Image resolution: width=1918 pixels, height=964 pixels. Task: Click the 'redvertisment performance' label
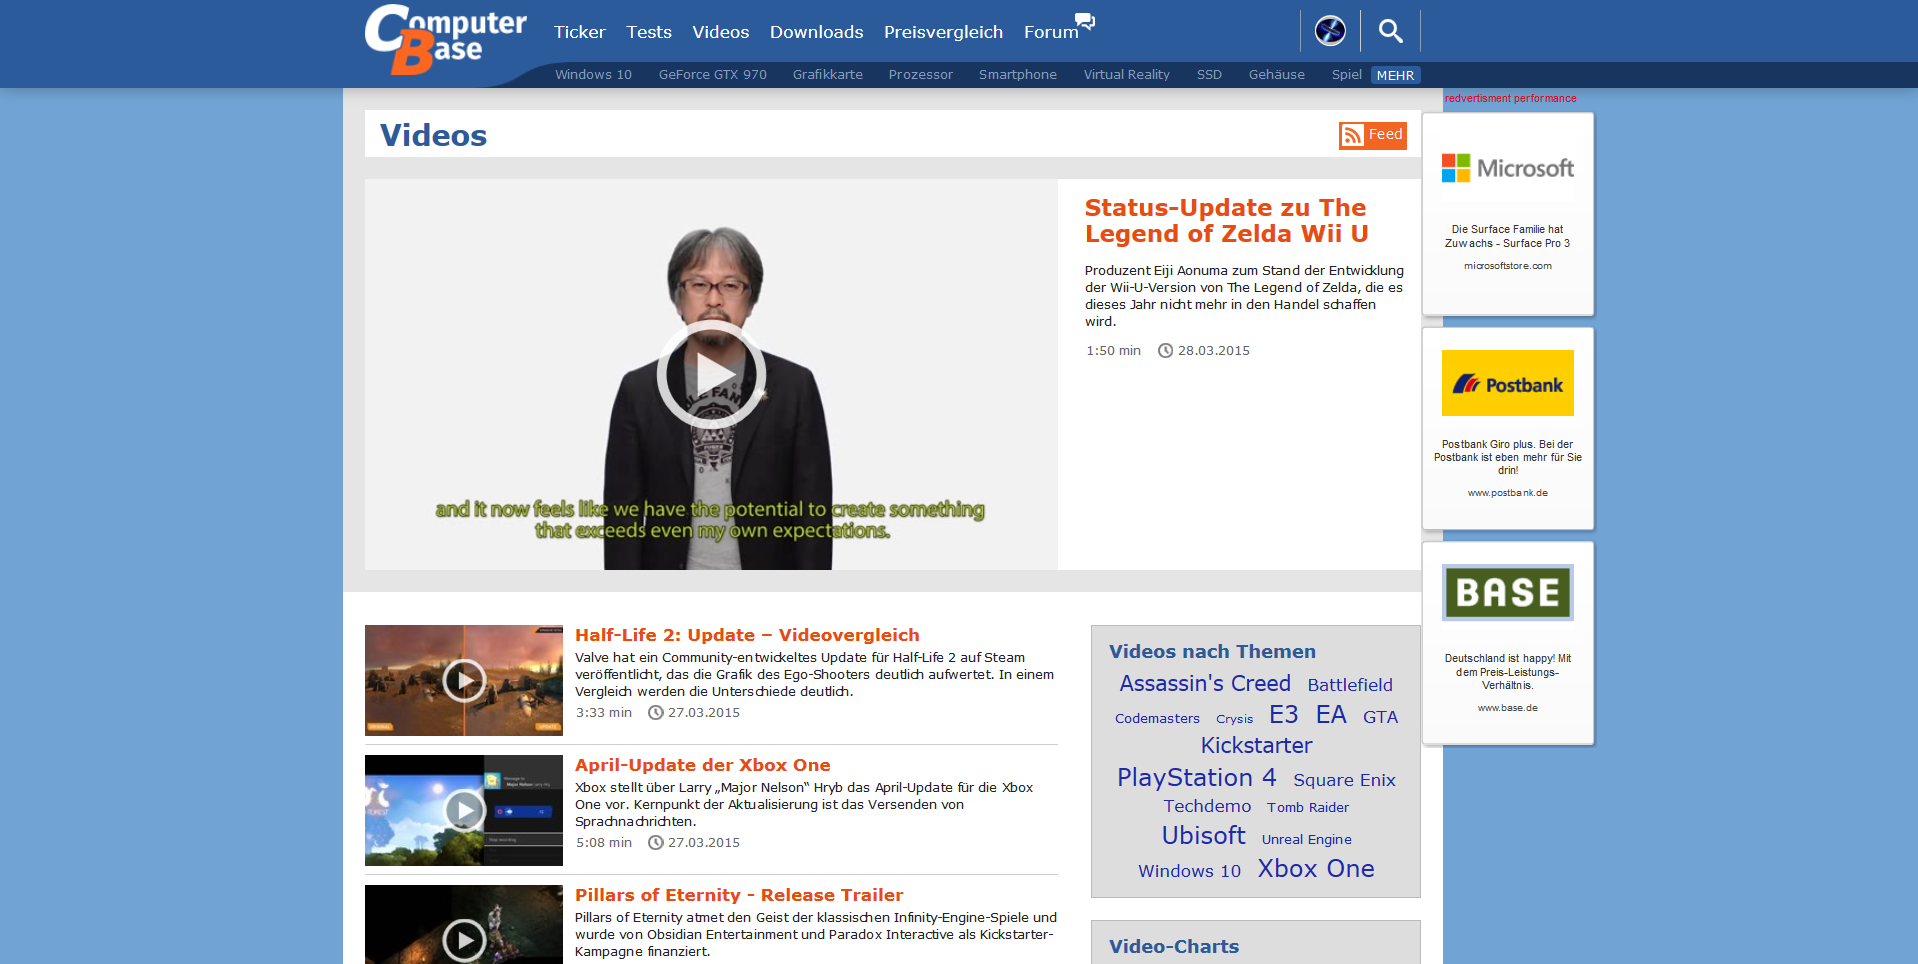coord(1510,98)
